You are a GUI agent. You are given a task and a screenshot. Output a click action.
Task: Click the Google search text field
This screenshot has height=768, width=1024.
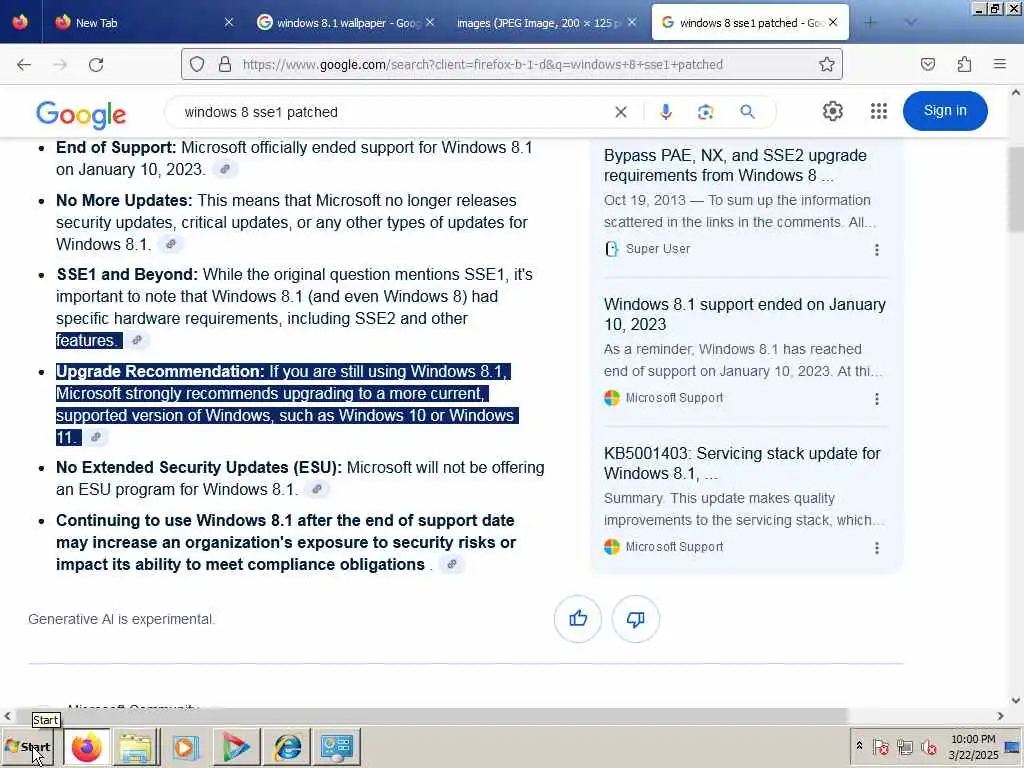(392, 112)
